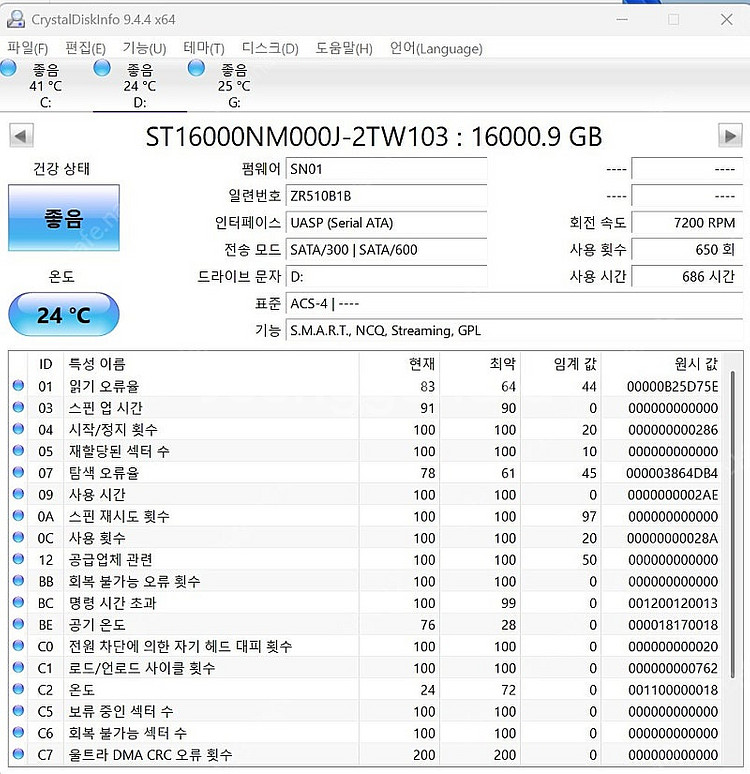The width and height of the screenshot is (750, 774).
Task: Click status icon of row BE 공기 온도
Action: click(x=18, y=624)
